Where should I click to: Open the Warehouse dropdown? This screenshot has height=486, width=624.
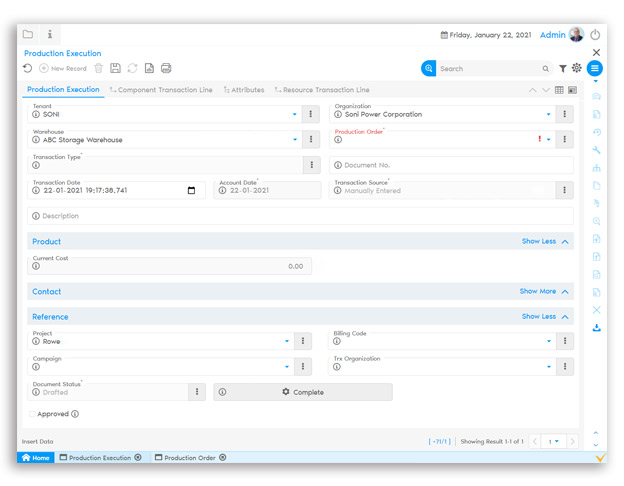(295, 140)
